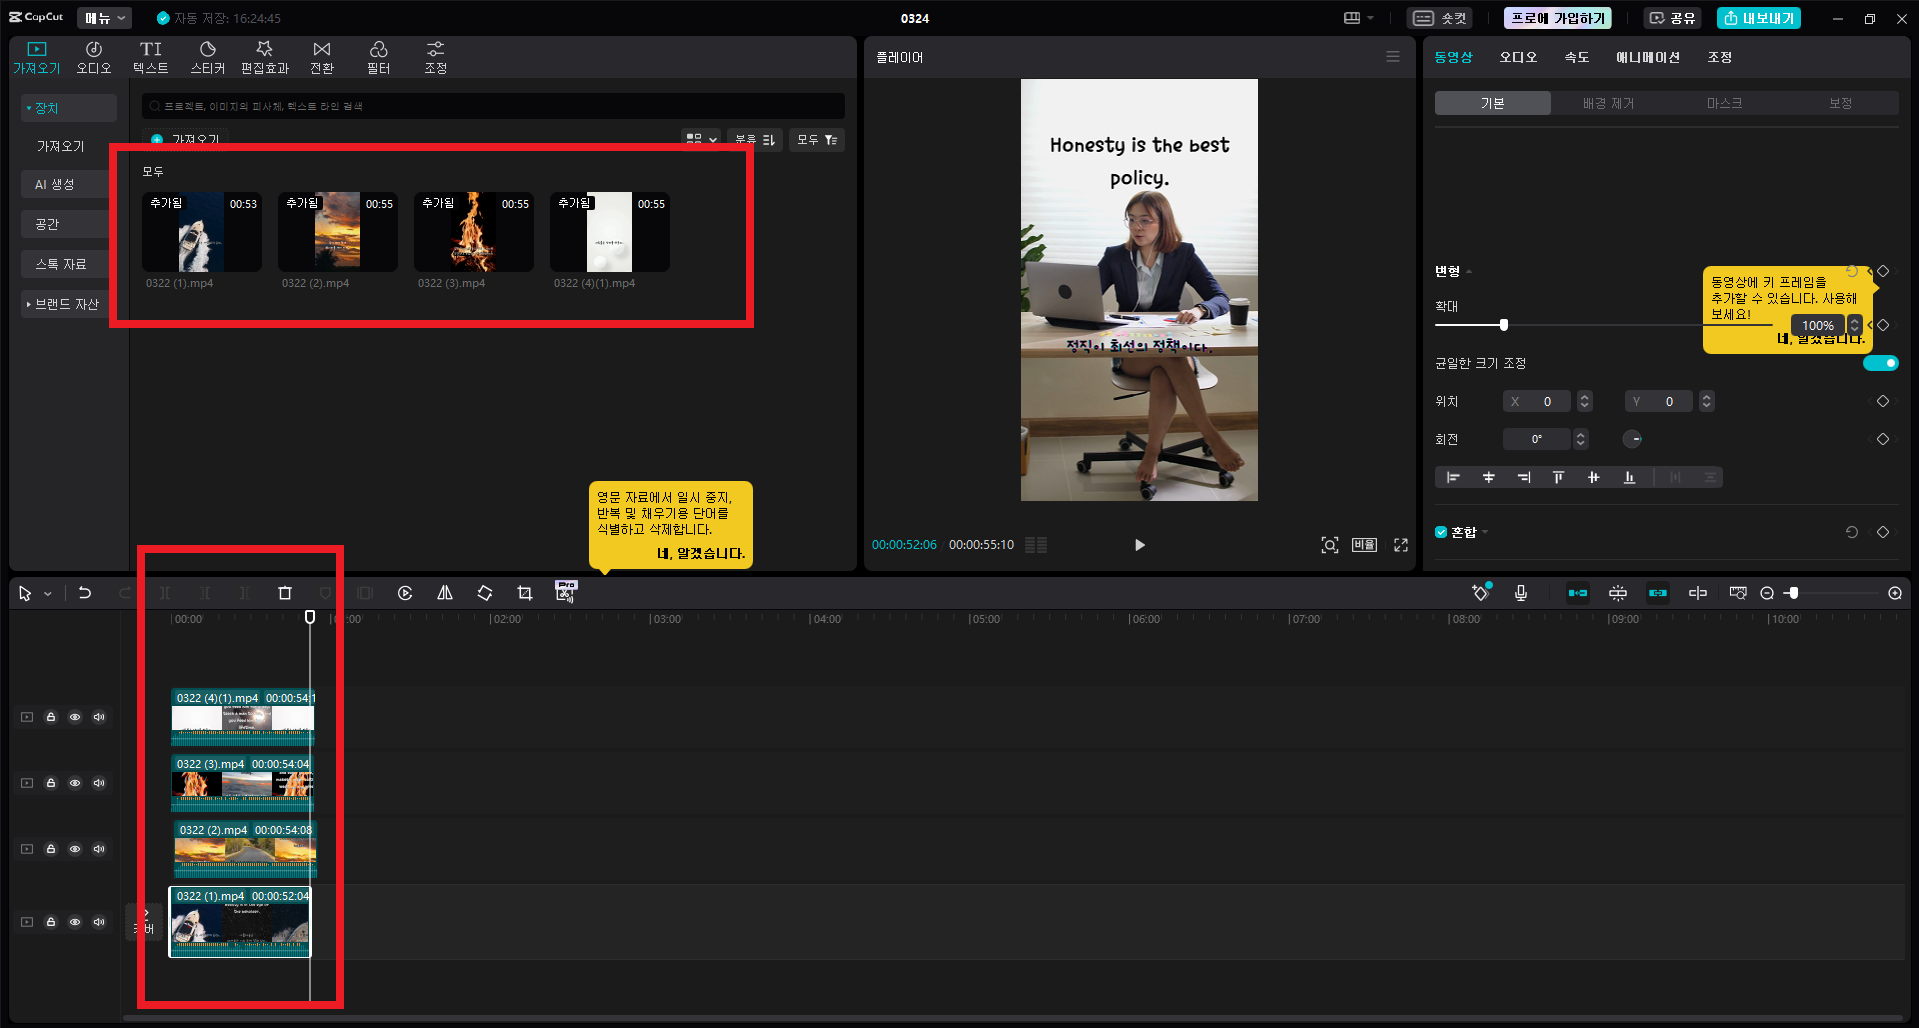Screen dimensions: 1919x1028
Task: Zoom in the timeline with plus icon
Action: click(1895, 593)
